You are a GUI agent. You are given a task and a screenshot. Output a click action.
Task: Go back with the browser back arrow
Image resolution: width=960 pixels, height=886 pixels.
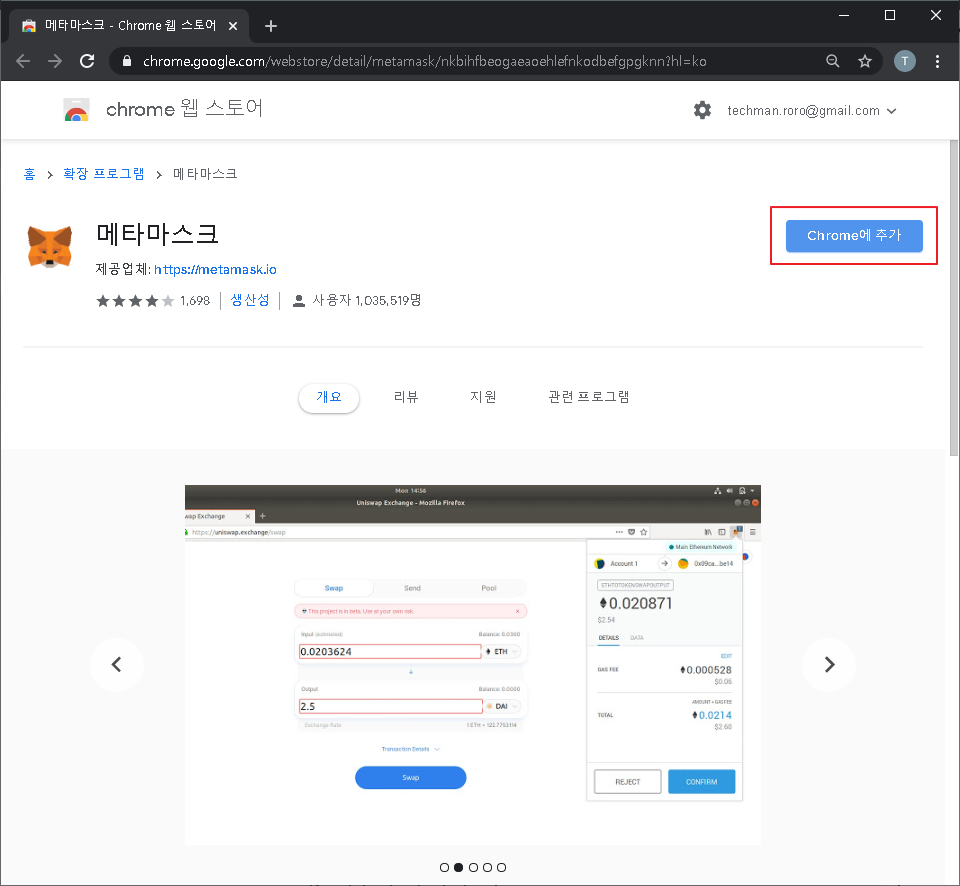pos(23,61)
